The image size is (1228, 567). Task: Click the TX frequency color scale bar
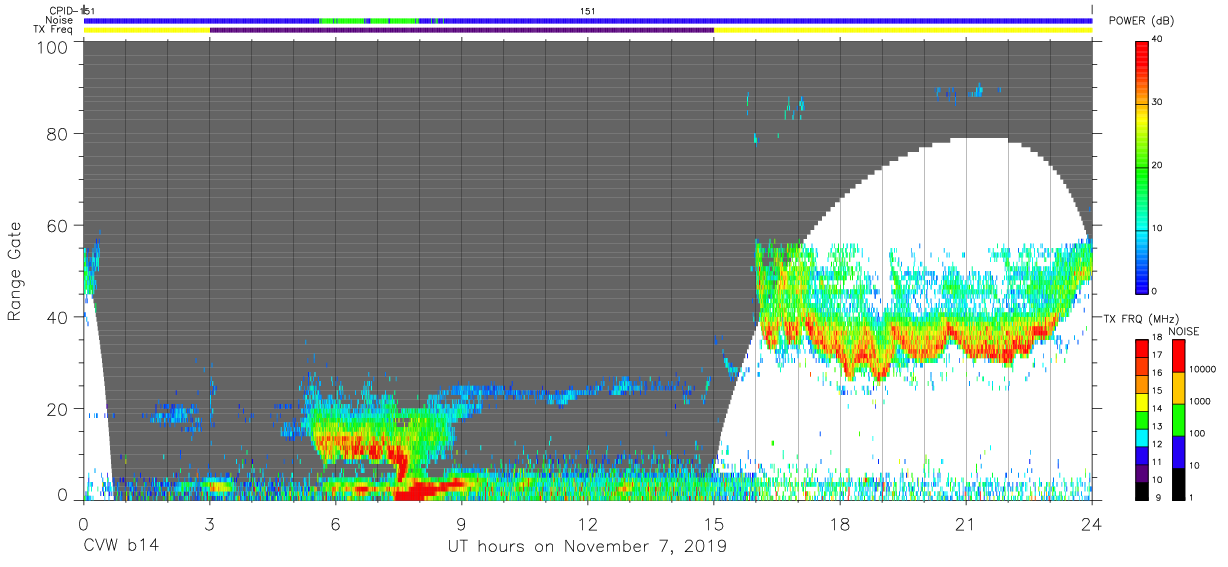(x=1143, y=419)
